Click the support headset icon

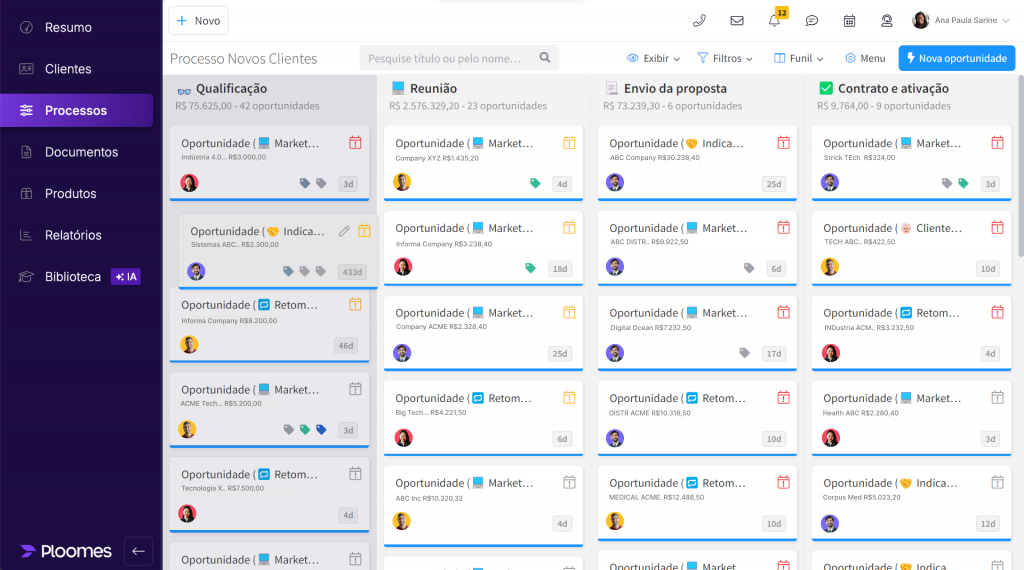tap(886, 20)
